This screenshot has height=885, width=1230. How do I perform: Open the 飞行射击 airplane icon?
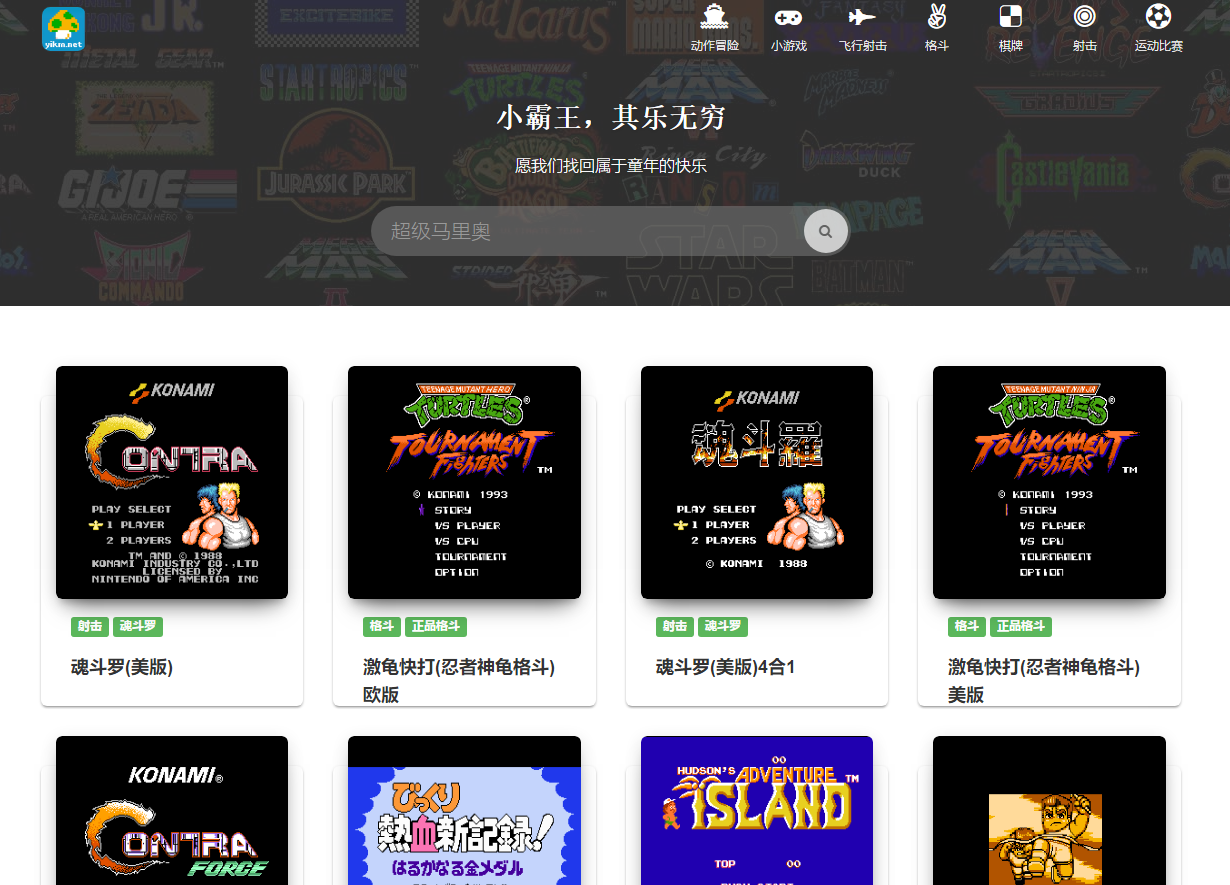pyautogui.click(x=862, y=16)
